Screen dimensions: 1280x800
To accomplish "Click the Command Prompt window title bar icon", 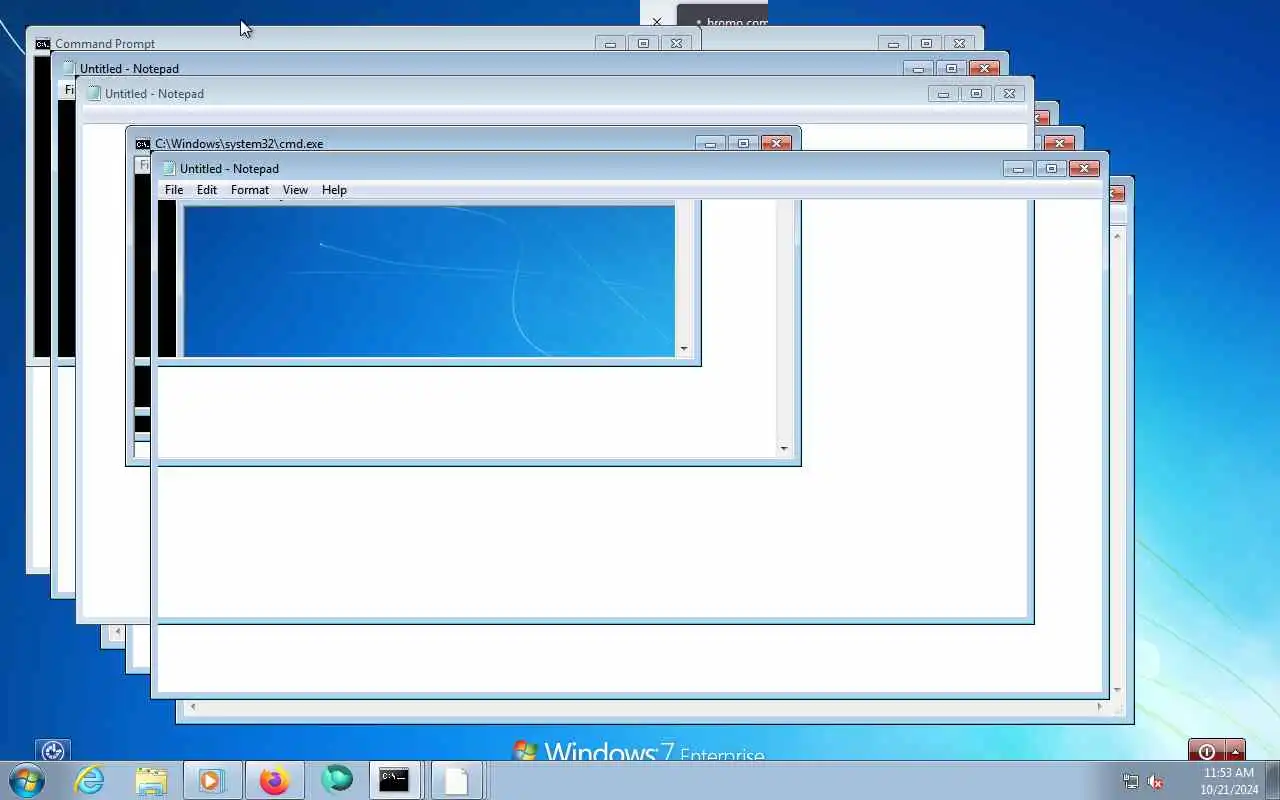I will click(x=43, y=44).
